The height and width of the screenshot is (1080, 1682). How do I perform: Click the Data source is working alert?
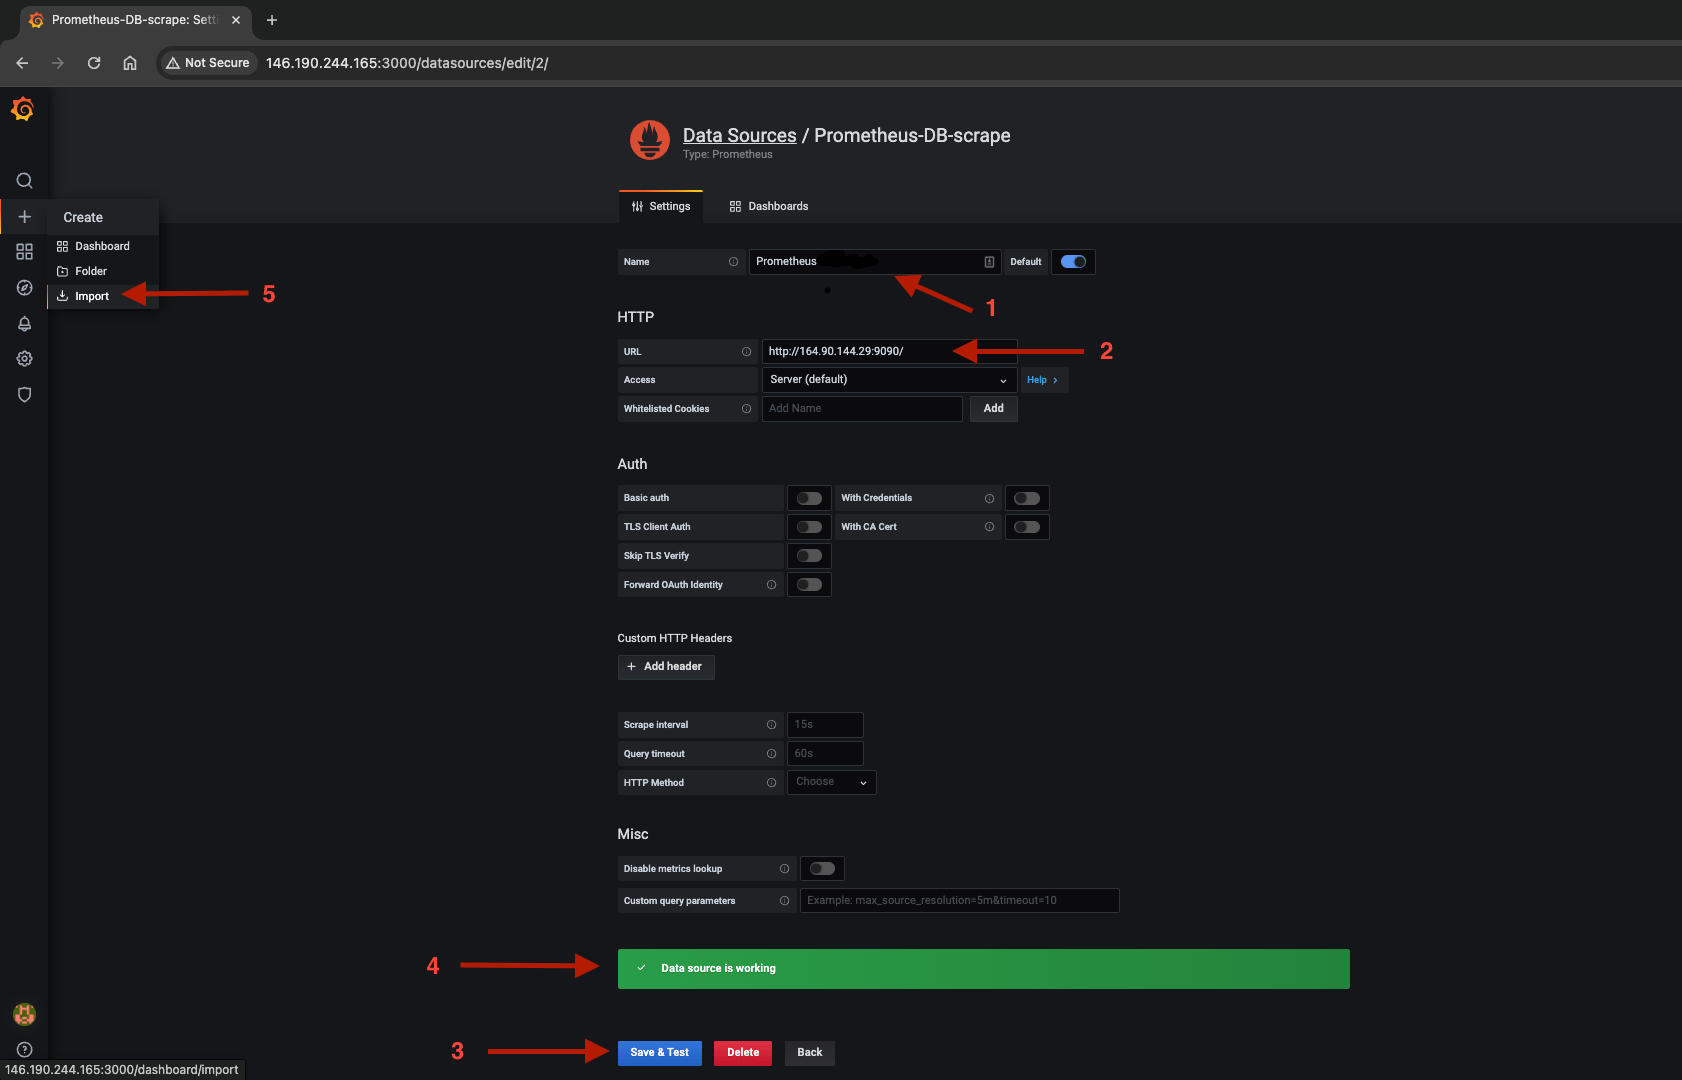point(984,969)
